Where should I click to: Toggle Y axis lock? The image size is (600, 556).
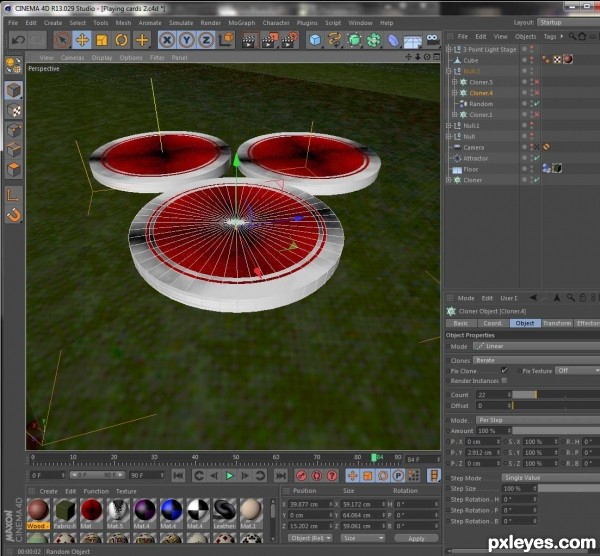point(186,40)
